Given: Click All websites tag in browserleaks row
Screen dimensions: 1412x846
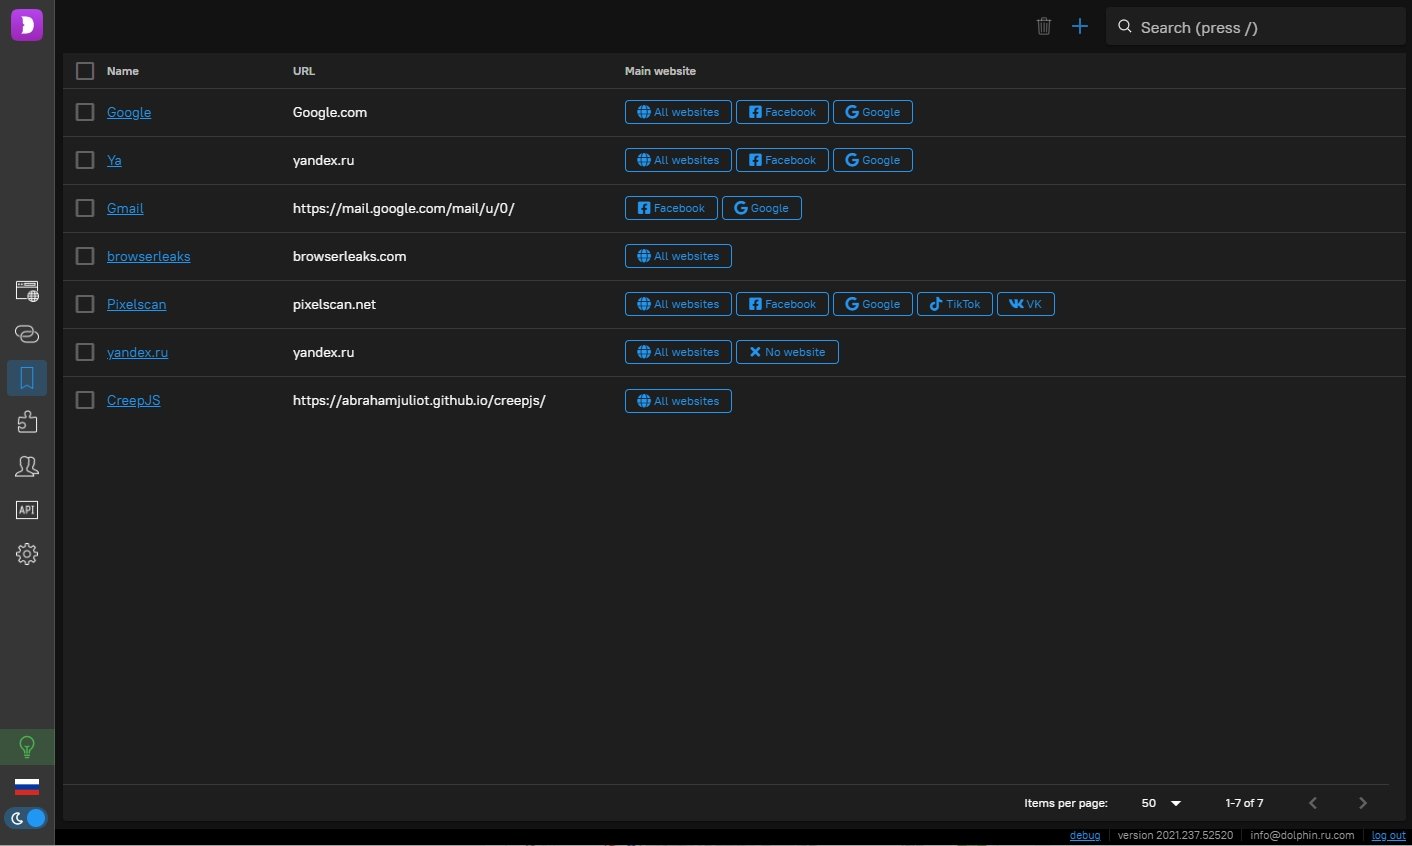Looking at the screenshot, I should [678, 256].
